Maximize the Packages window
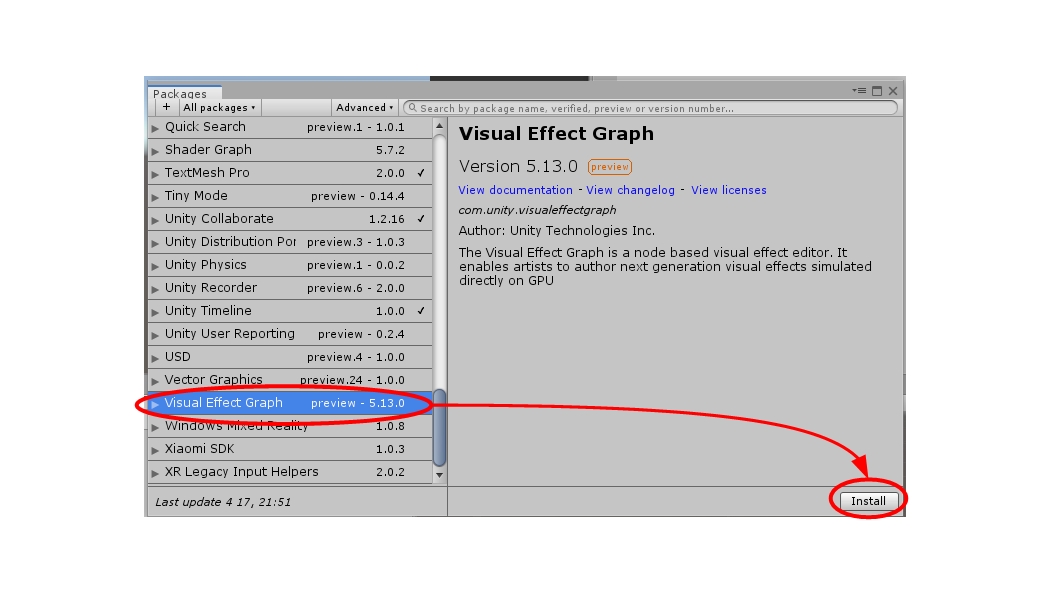The width and height of the screenshot is (1058, 595). point(877,90)
